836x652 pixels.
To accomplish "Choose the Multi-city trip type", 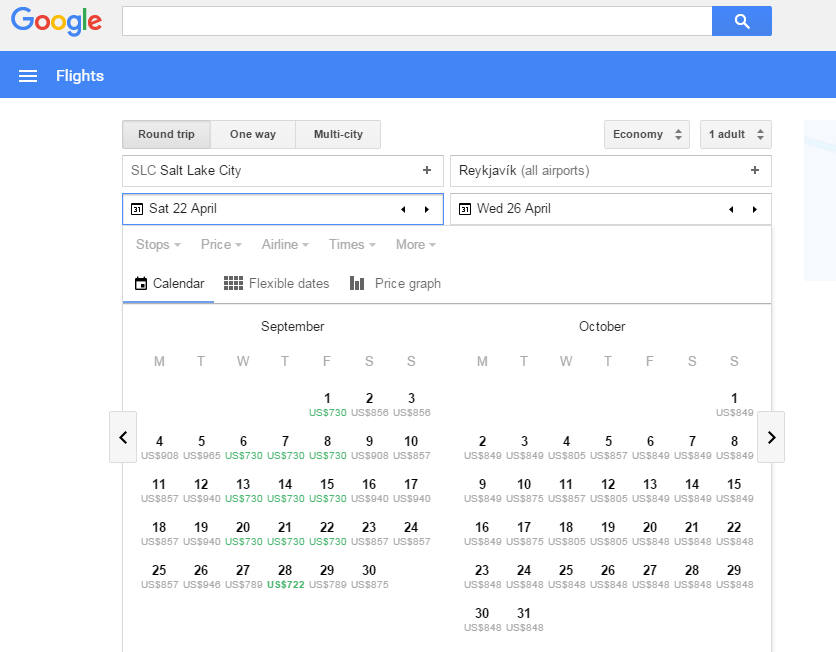I will click(x=338, y=135).
